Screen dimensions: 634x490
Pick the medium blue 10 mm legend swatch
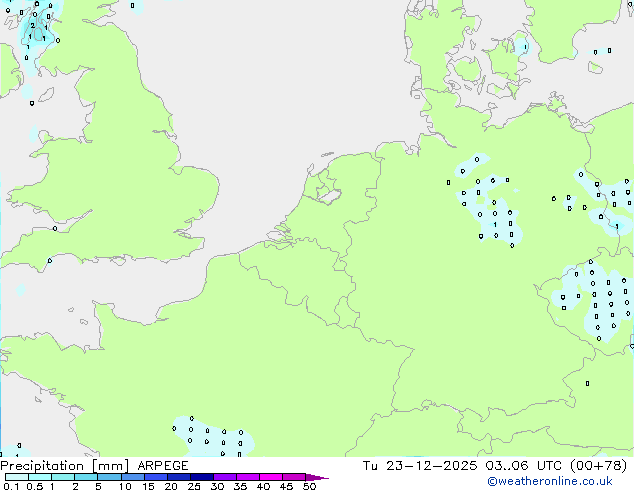click(x=133, y=478)
